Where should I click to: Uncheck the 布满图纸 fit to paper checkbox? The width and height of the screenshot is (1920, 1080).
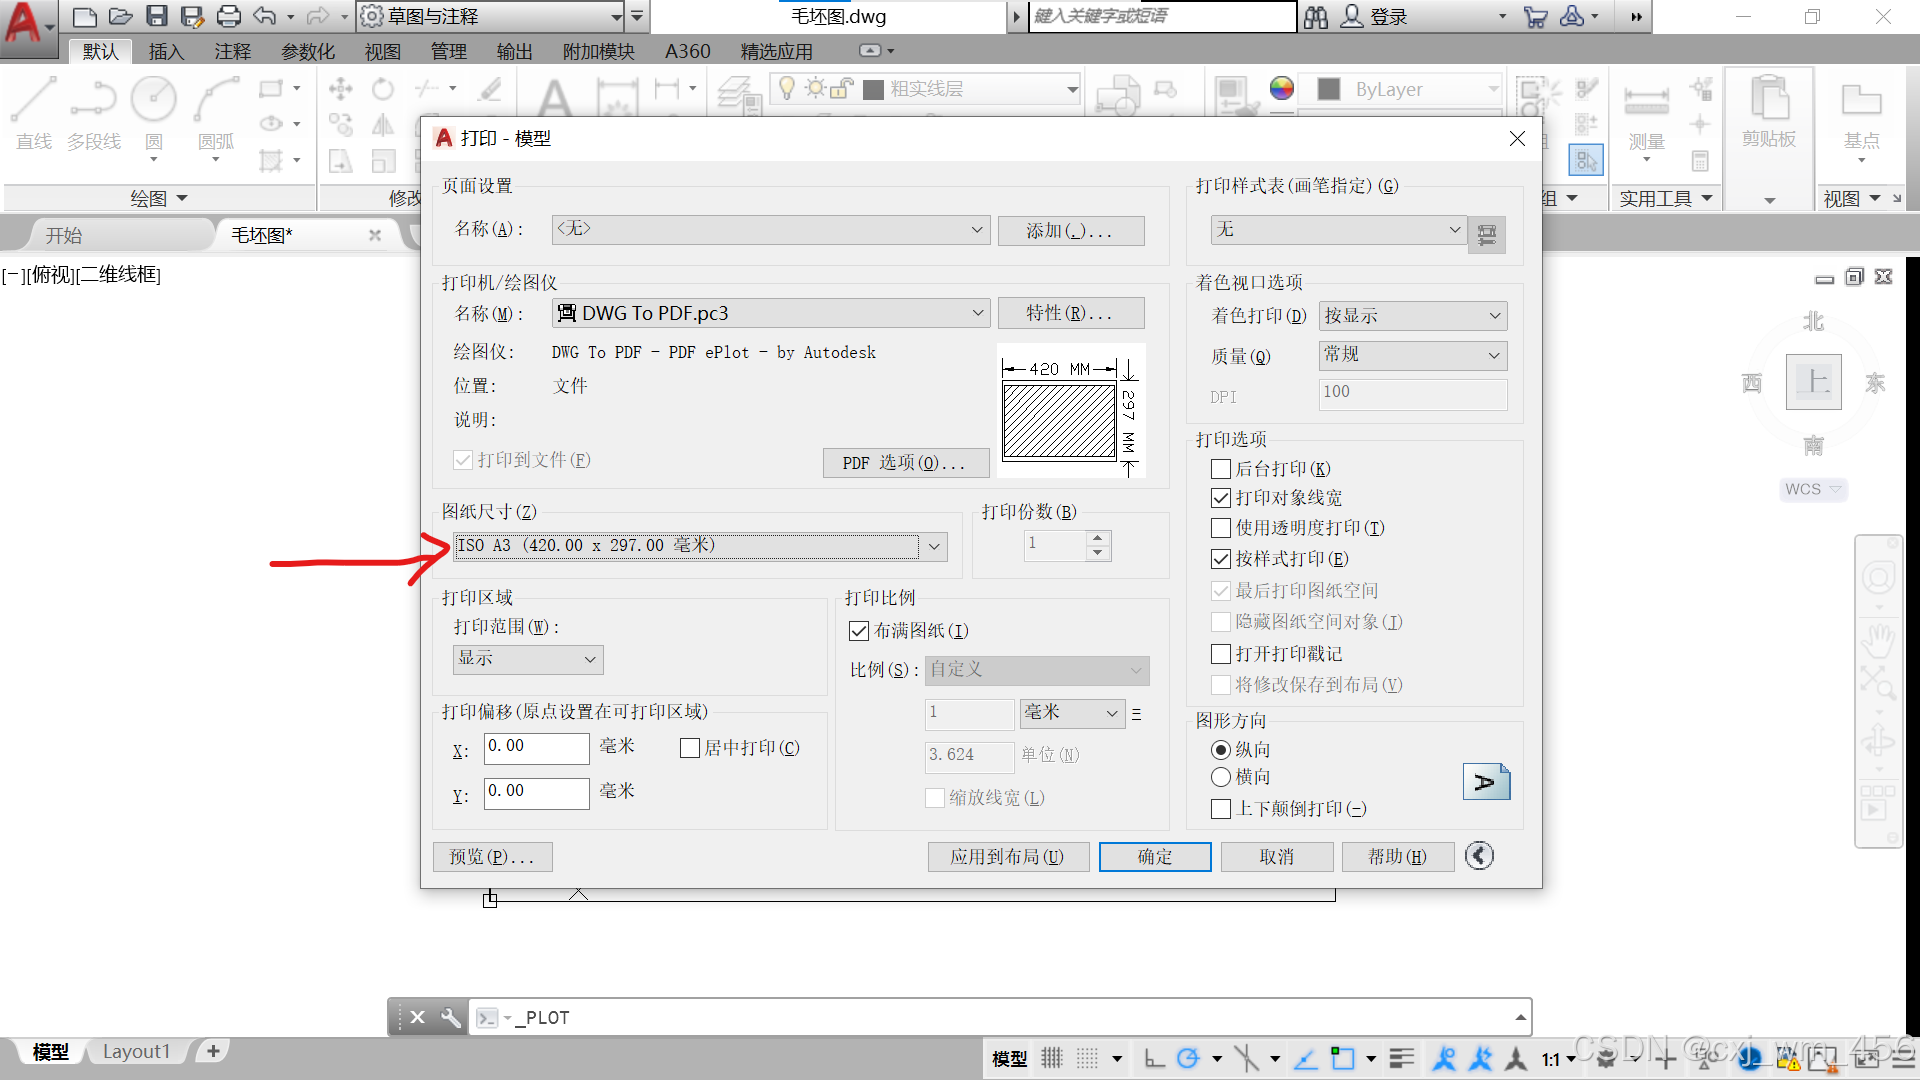coord(858,631)
